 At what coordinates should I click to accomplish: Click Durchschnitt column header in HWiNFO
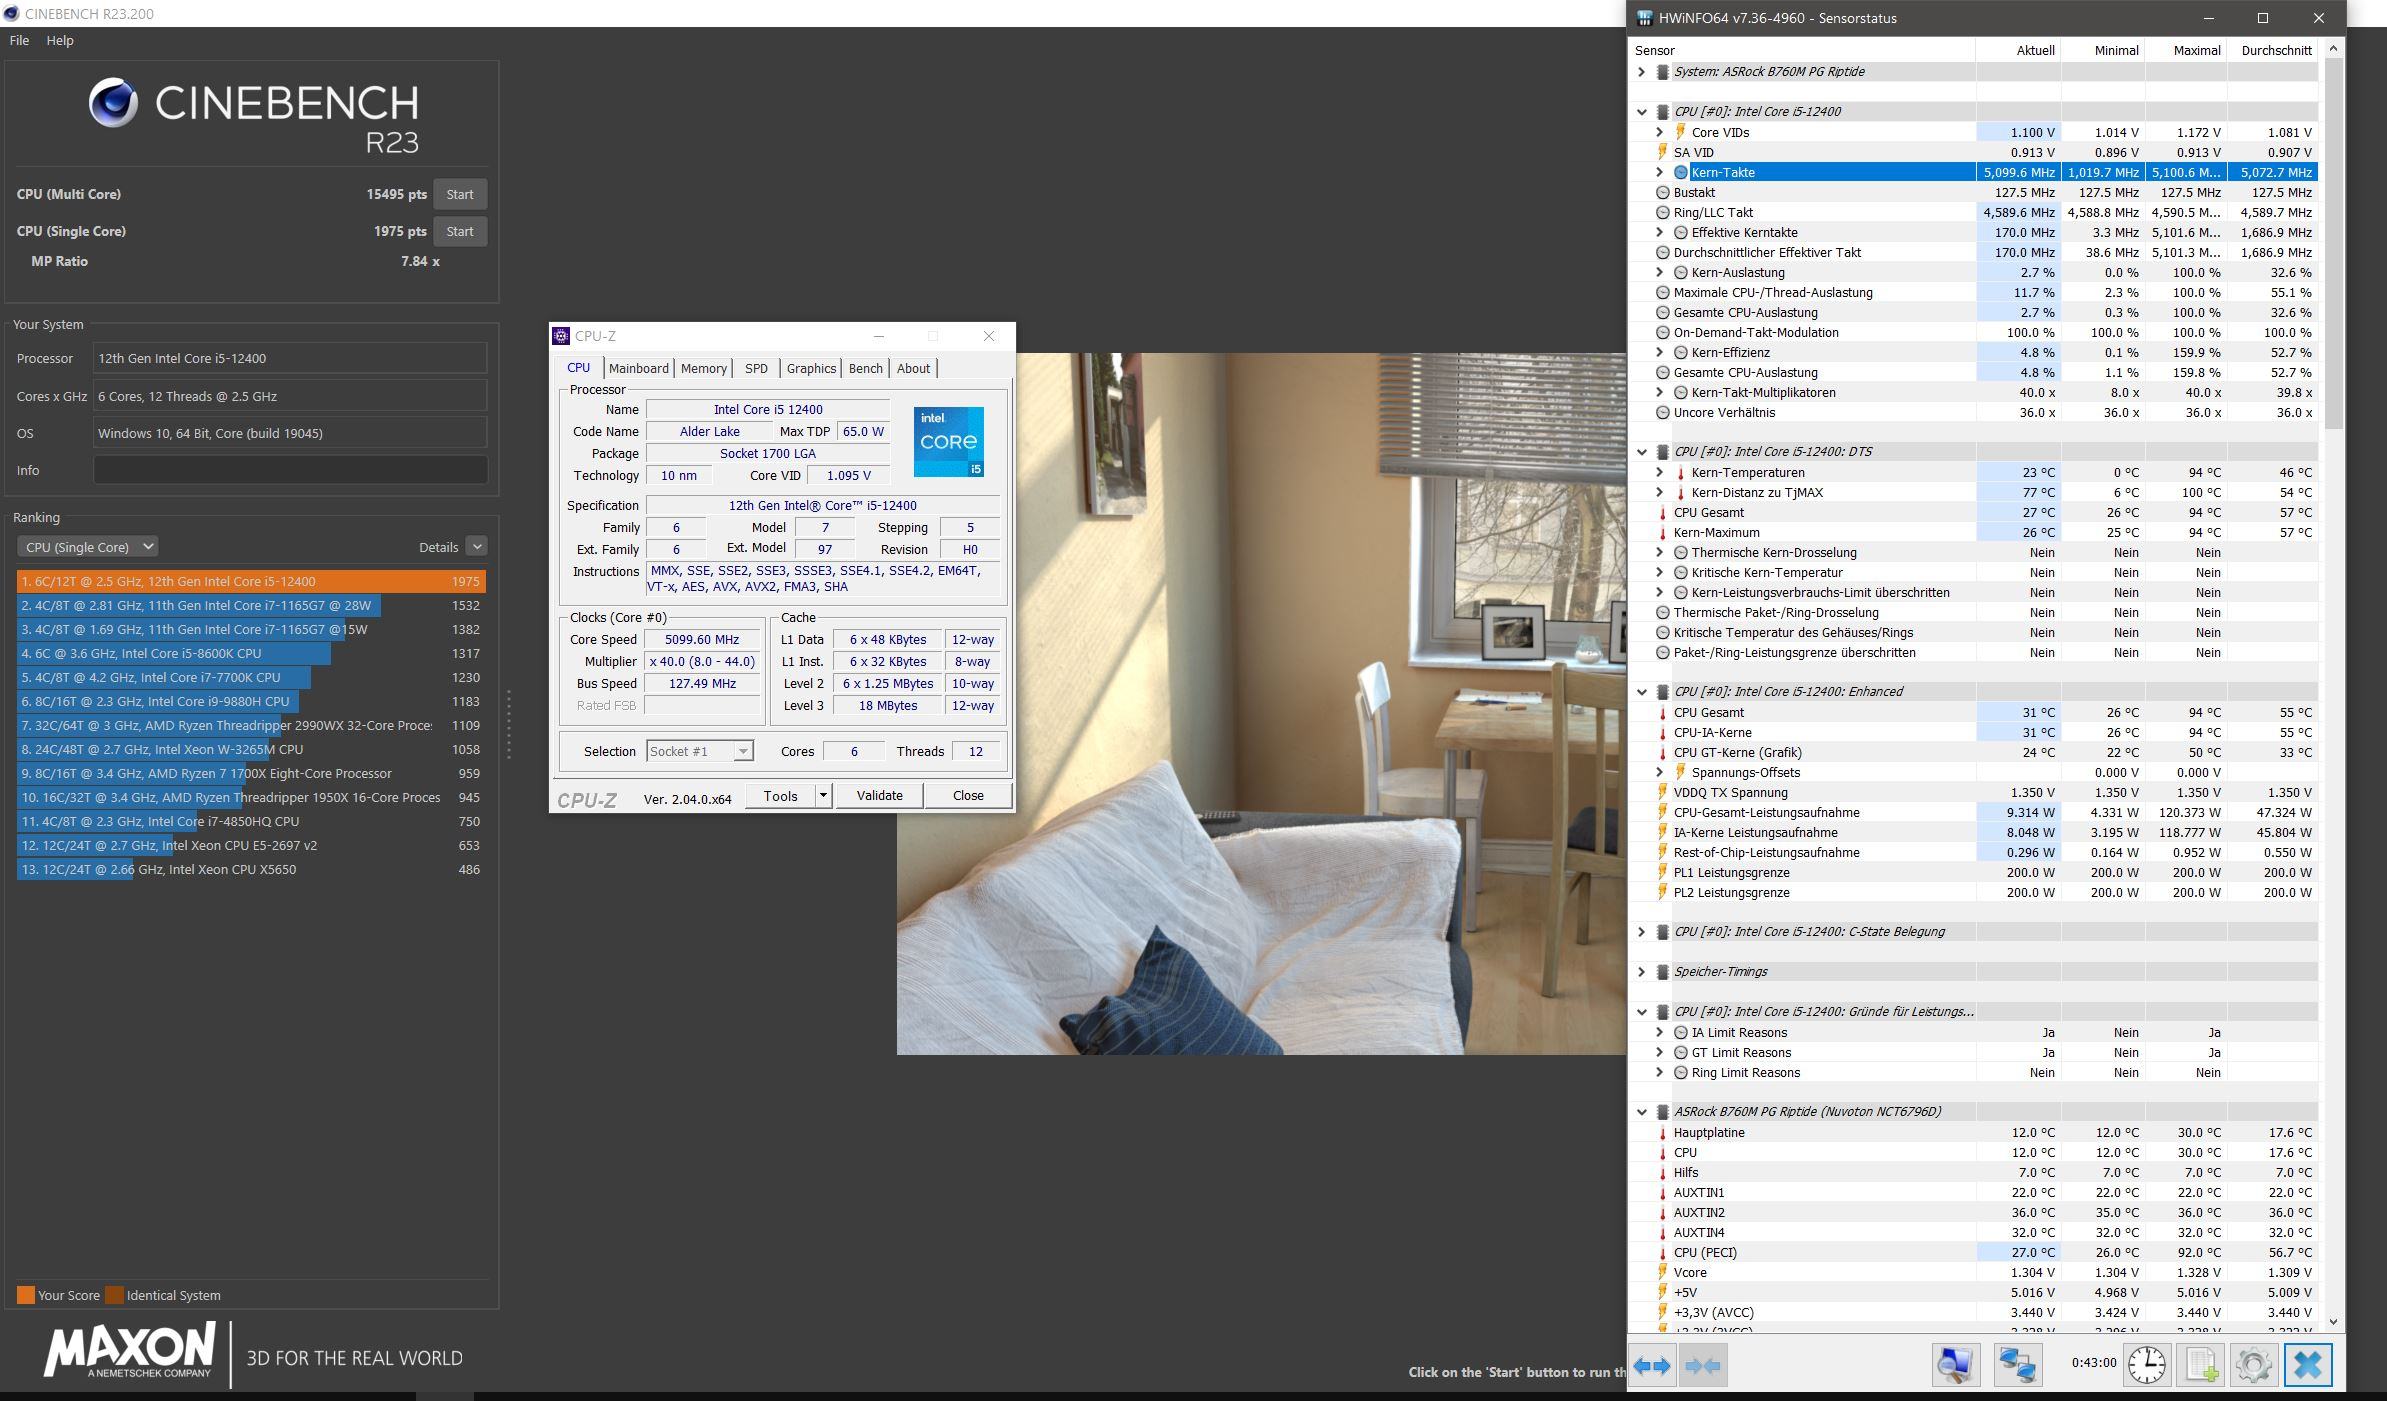click(2272, 50)
